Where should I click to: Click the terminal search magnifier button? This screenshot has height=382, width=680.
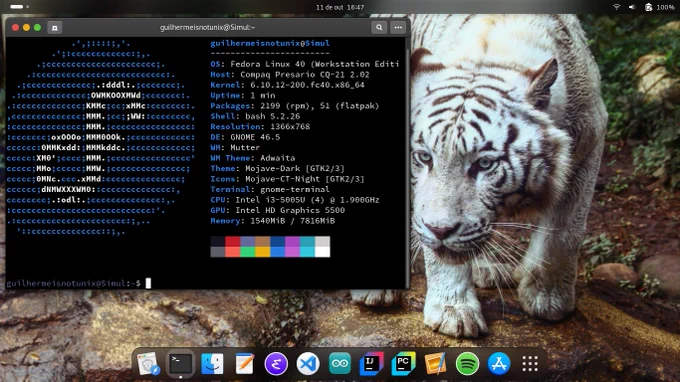379,28
